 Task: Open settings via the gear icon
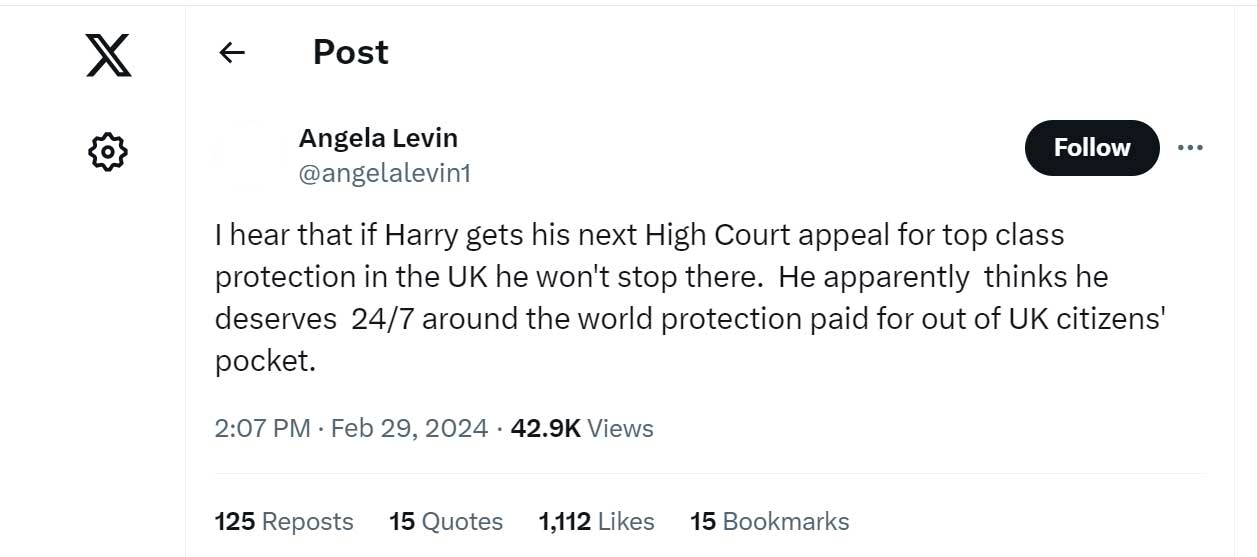point(108,152)
